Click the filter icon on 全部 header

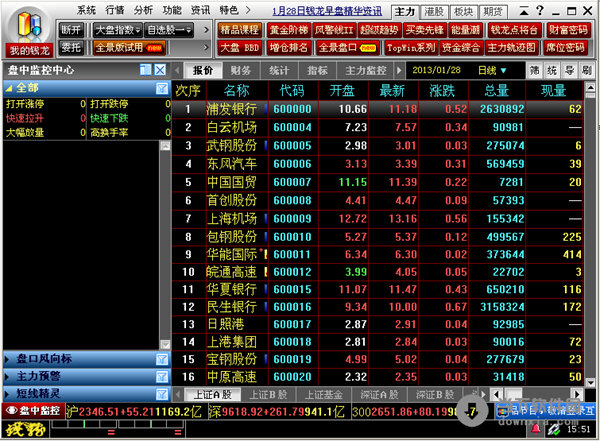pos(162,88)
